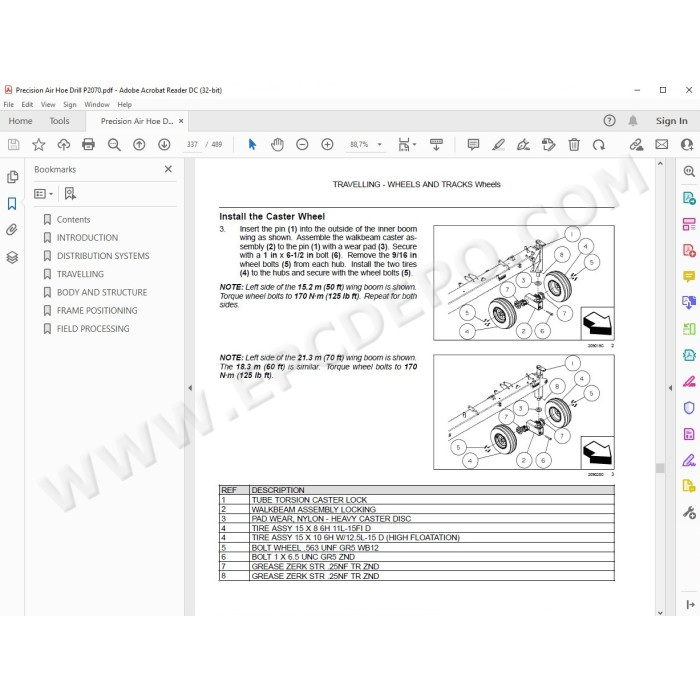Screen dimensions: 700x700
Task: Activate the Hand pan tool
Action: pos(277,144)
